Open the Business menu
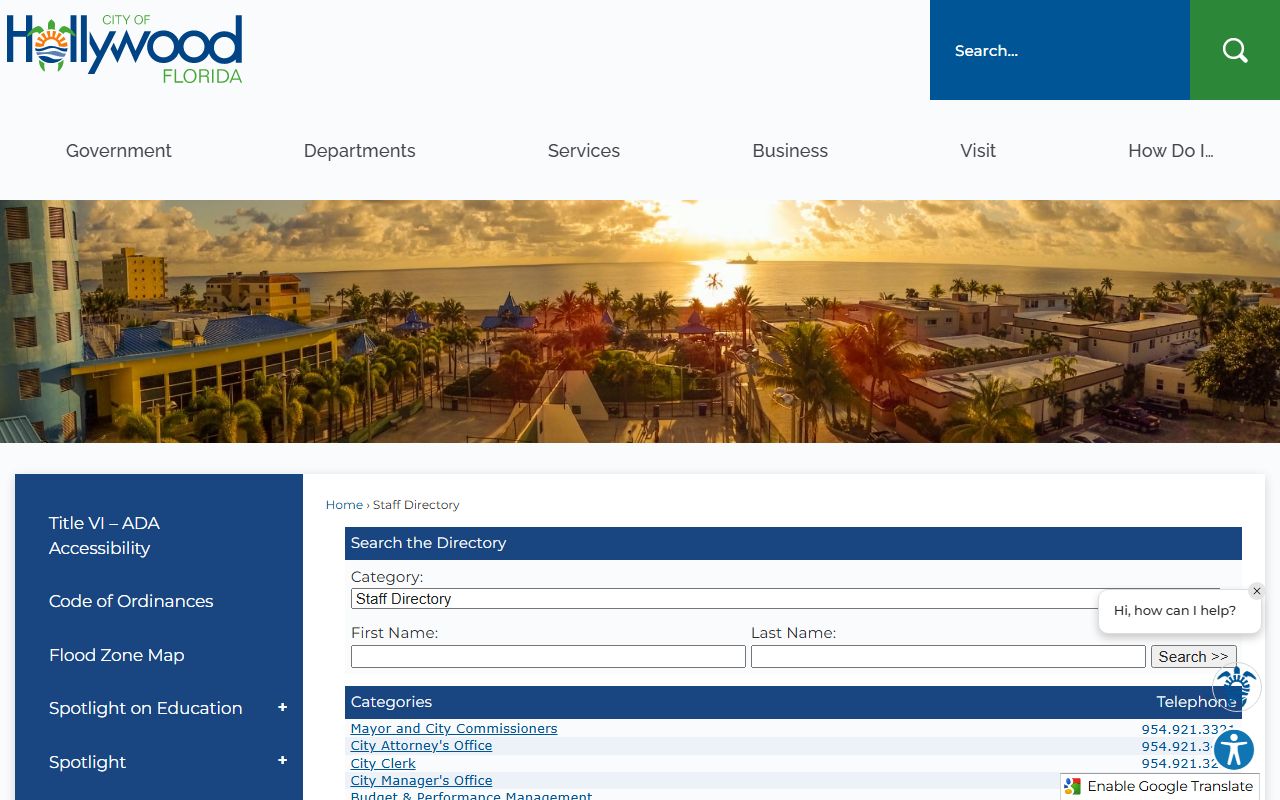Screen dimensions: 1280x800 pyautogui.click(x=790, y=151)
